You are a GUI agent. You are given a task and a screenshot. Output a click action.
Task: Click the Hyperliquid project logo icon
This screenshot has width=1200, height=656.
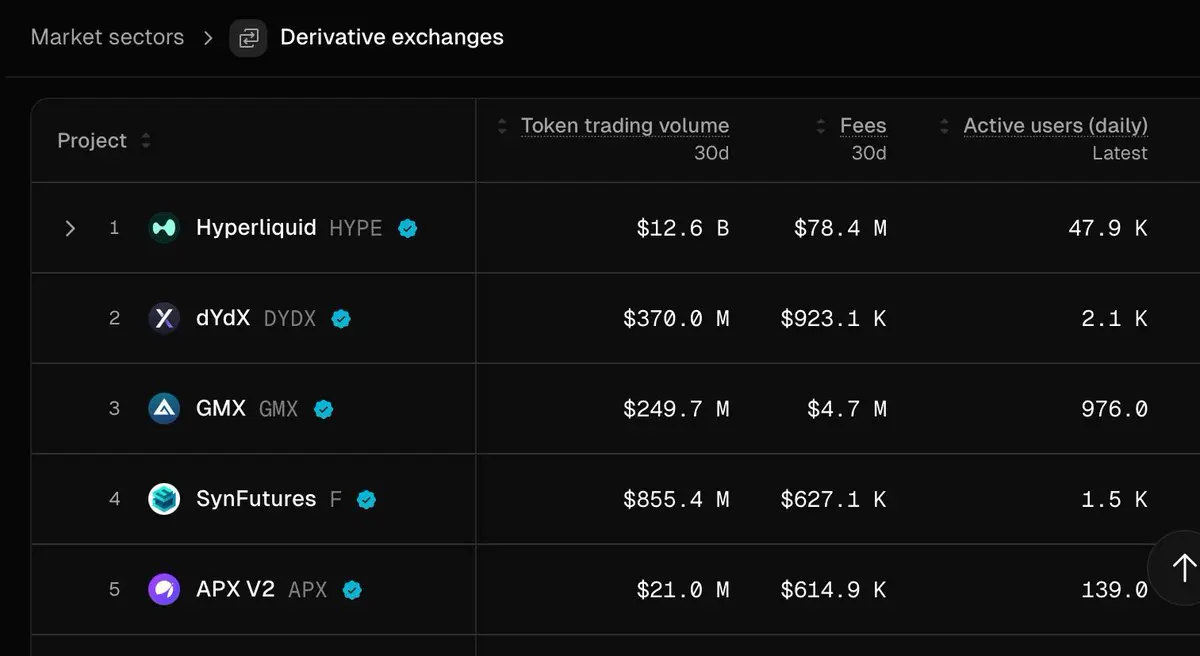pos(164,228)
